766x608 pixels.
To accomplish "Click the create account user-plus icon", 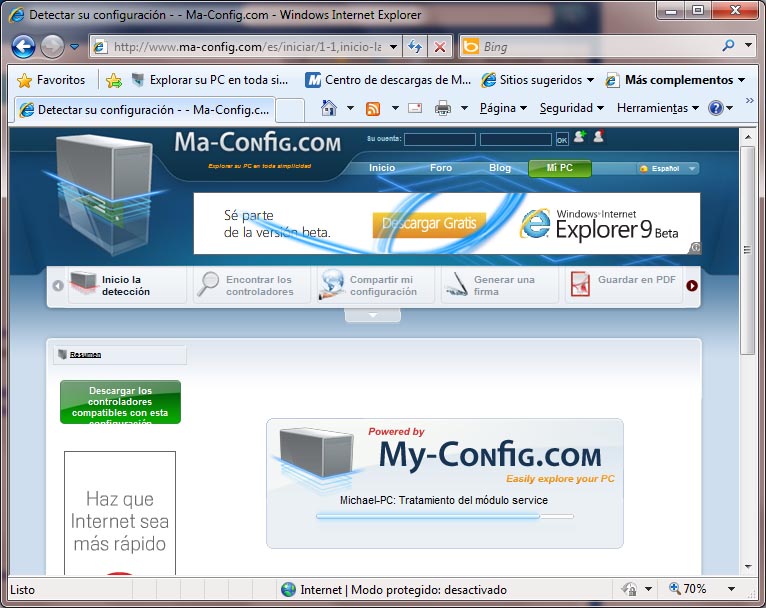I will [580, 137].
